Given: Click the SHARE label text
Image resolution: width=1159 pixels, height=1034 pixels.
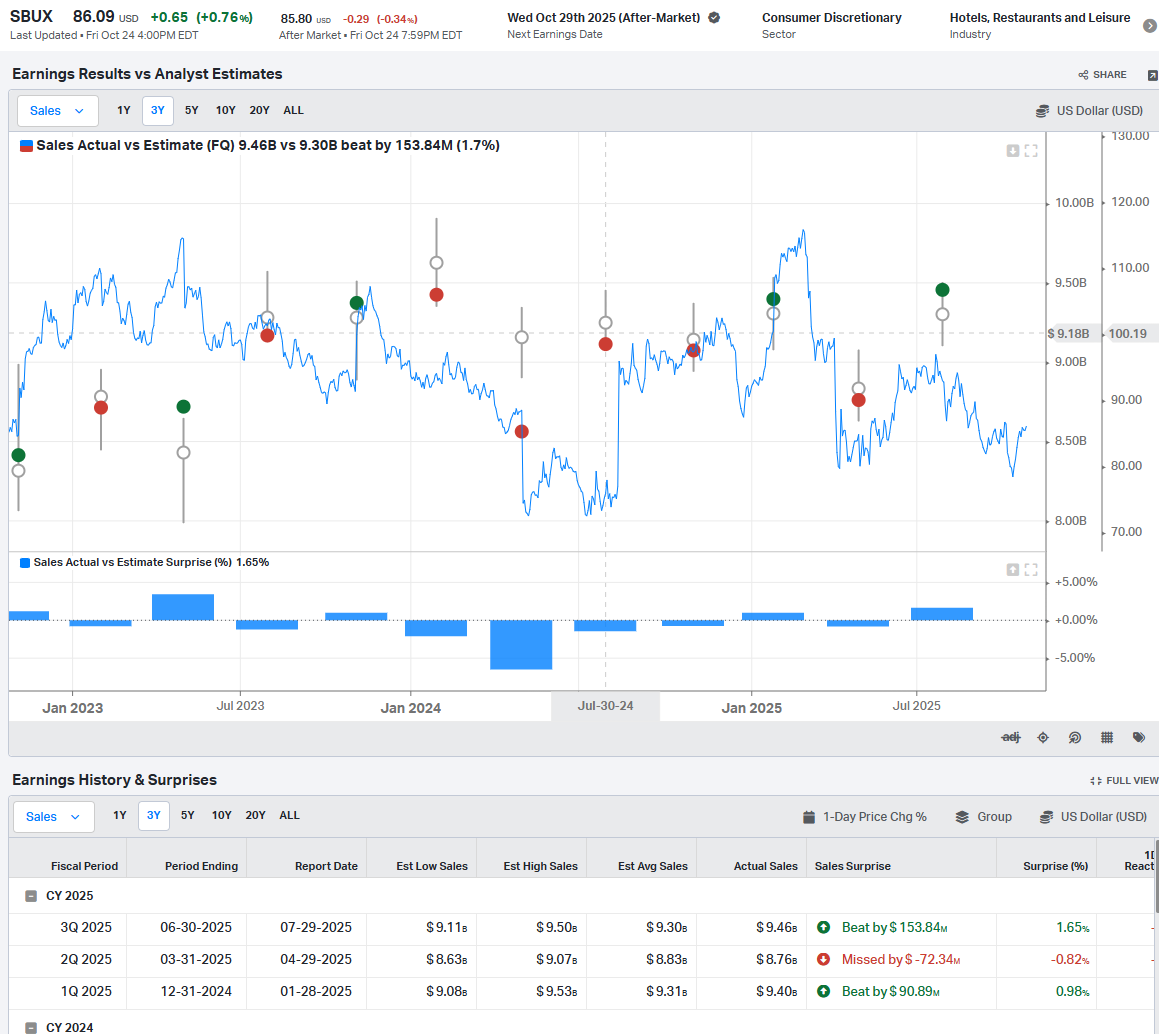Looking at the screenshot, I should point(1109,75).
